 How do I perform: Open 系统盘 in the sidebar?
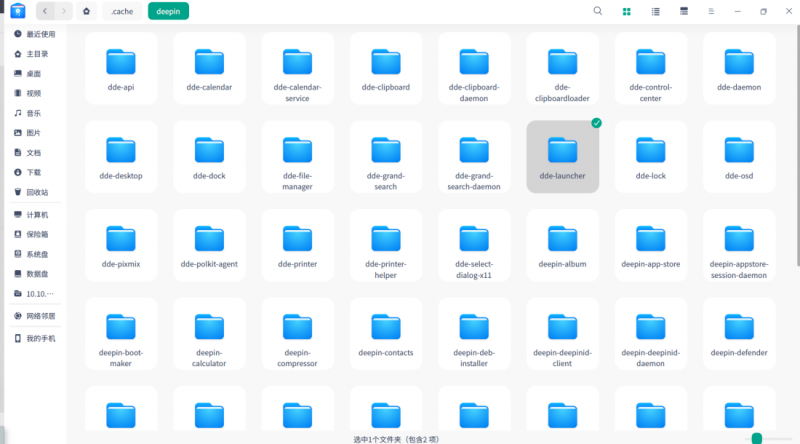(x=35, y=254)
